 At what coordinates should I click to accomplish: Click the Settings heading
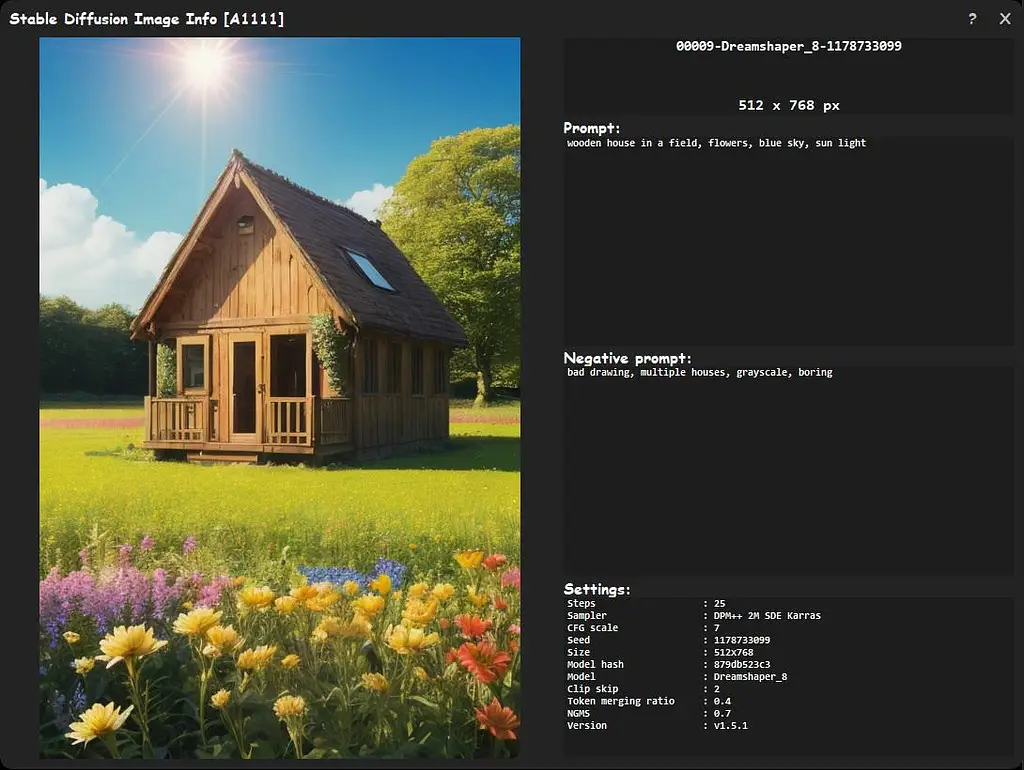597,589
